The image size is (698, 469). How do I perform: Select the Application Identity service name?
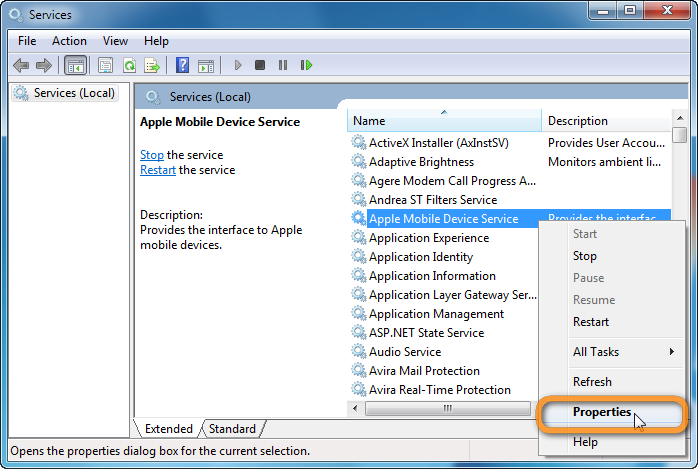point(421,257)
